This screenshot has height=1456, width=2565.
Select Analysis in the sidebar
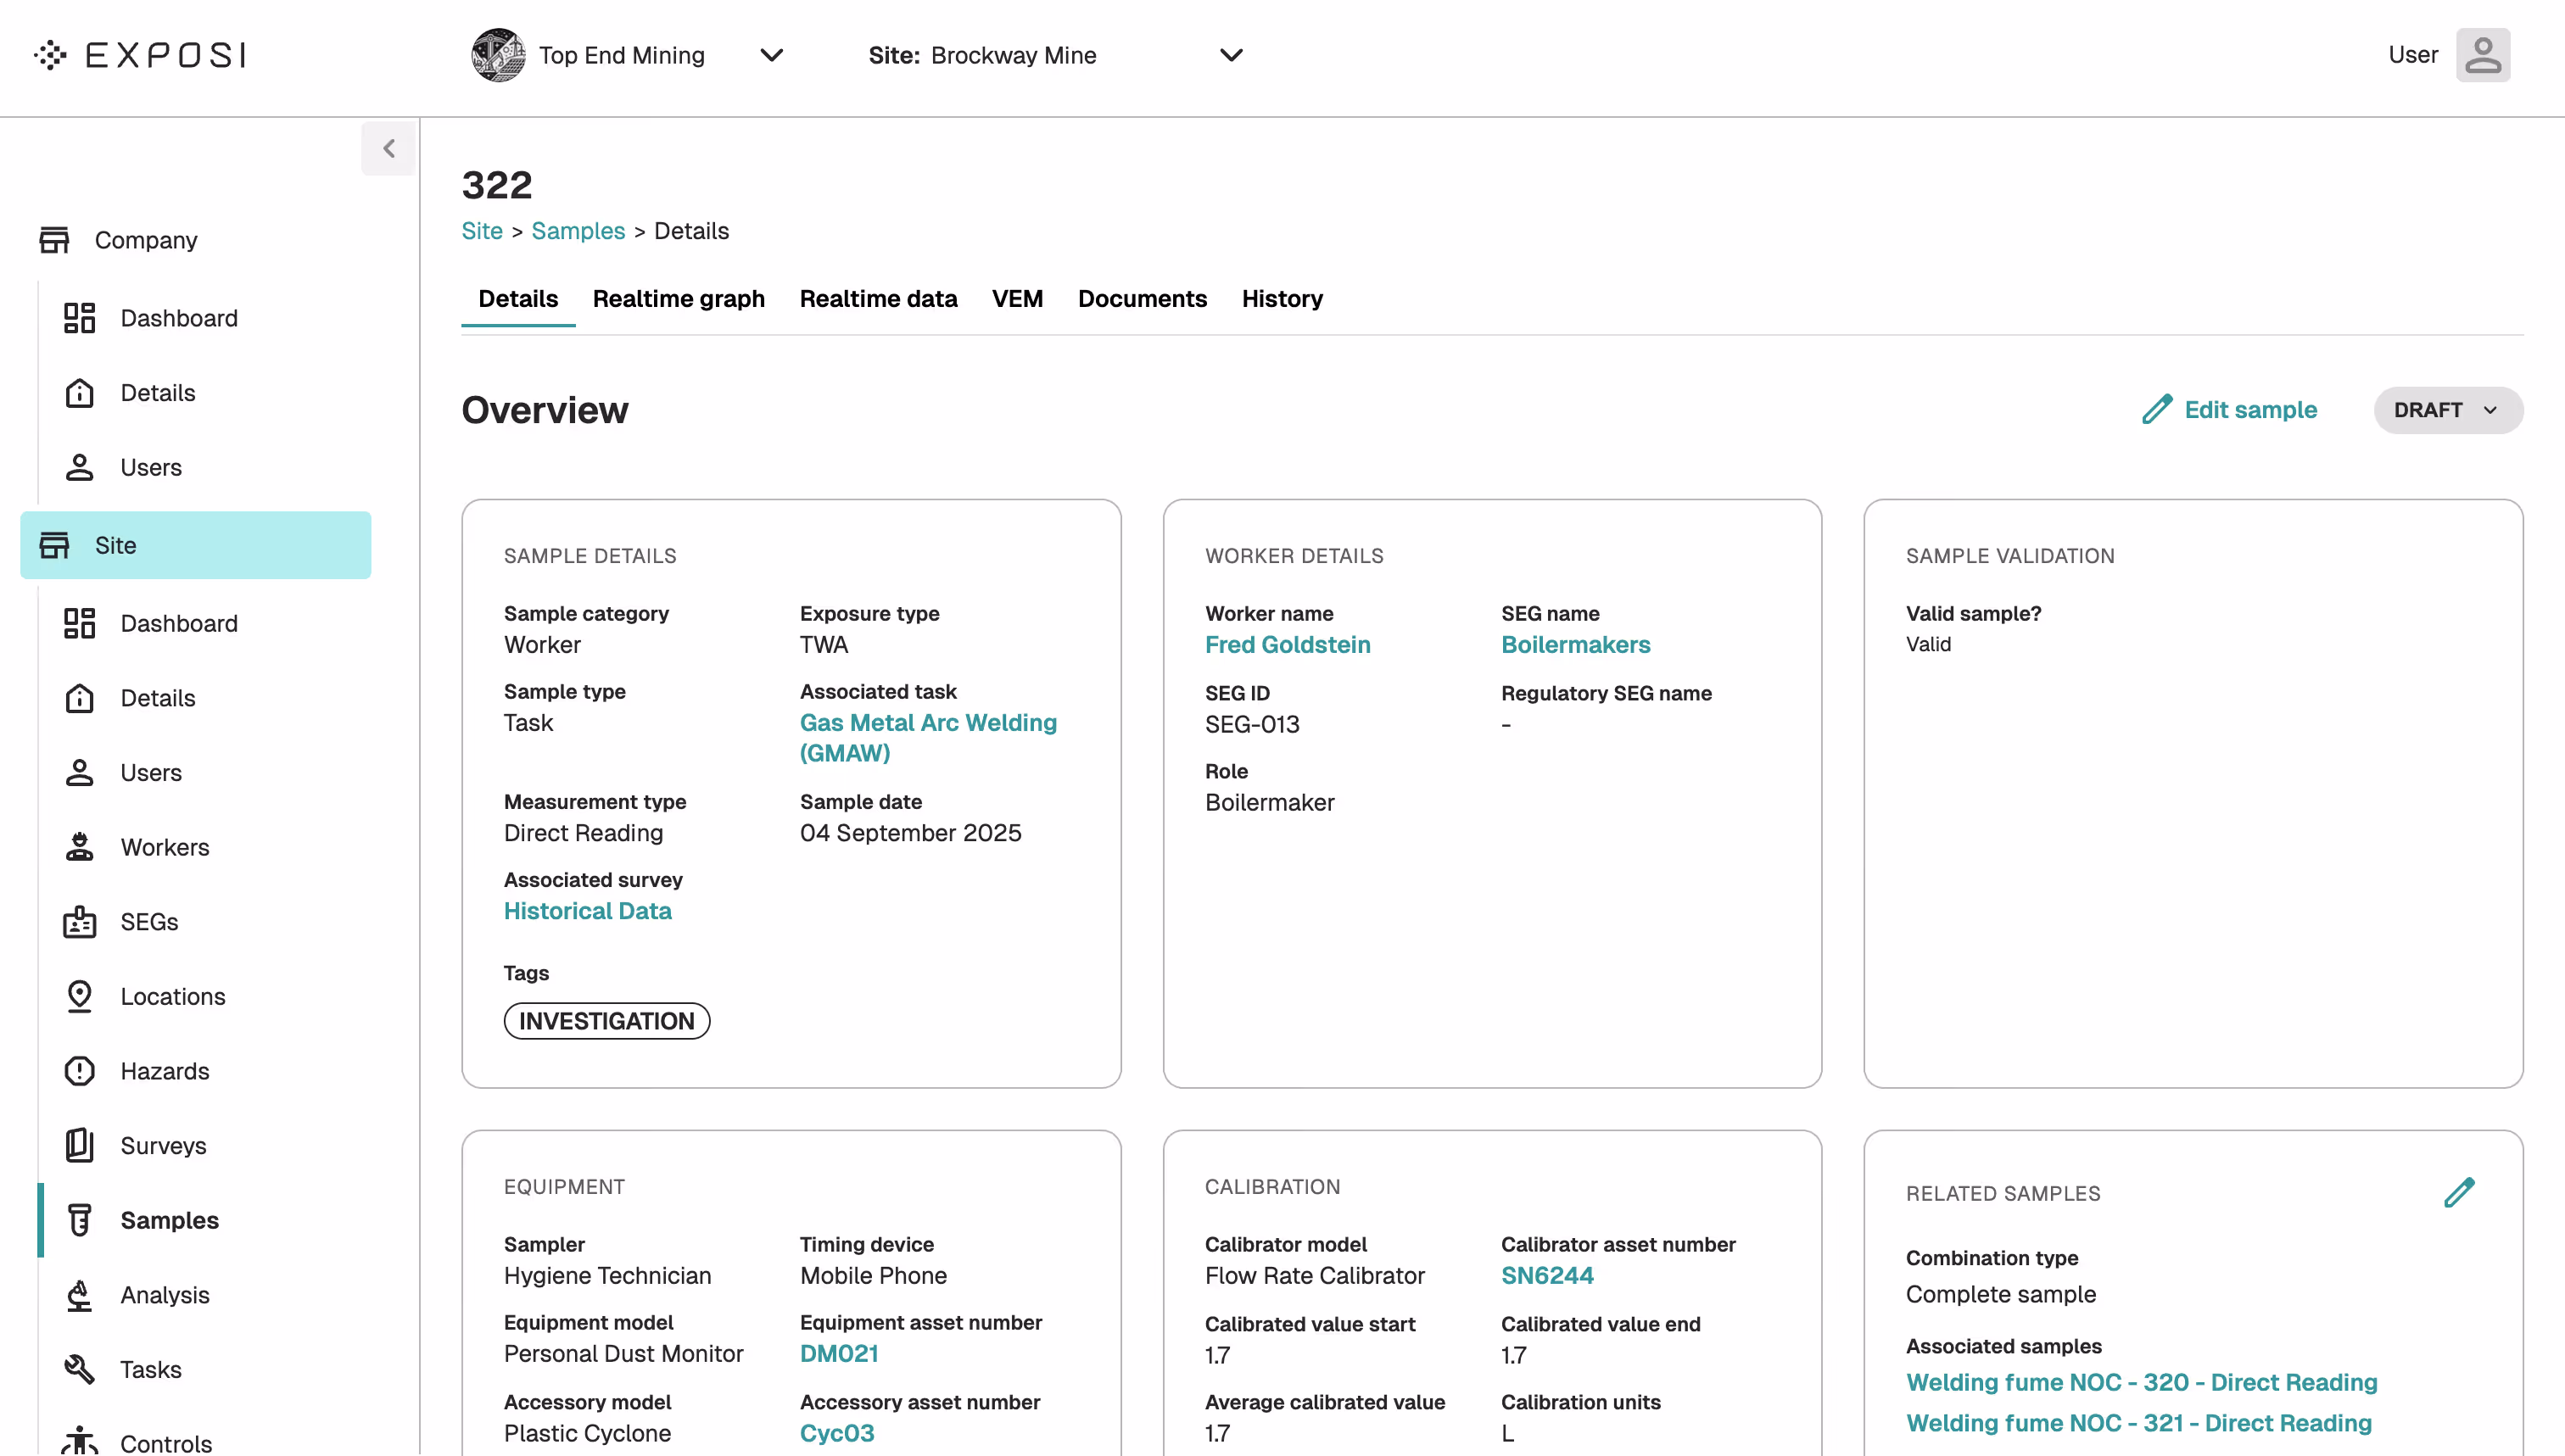(165, 1295)
